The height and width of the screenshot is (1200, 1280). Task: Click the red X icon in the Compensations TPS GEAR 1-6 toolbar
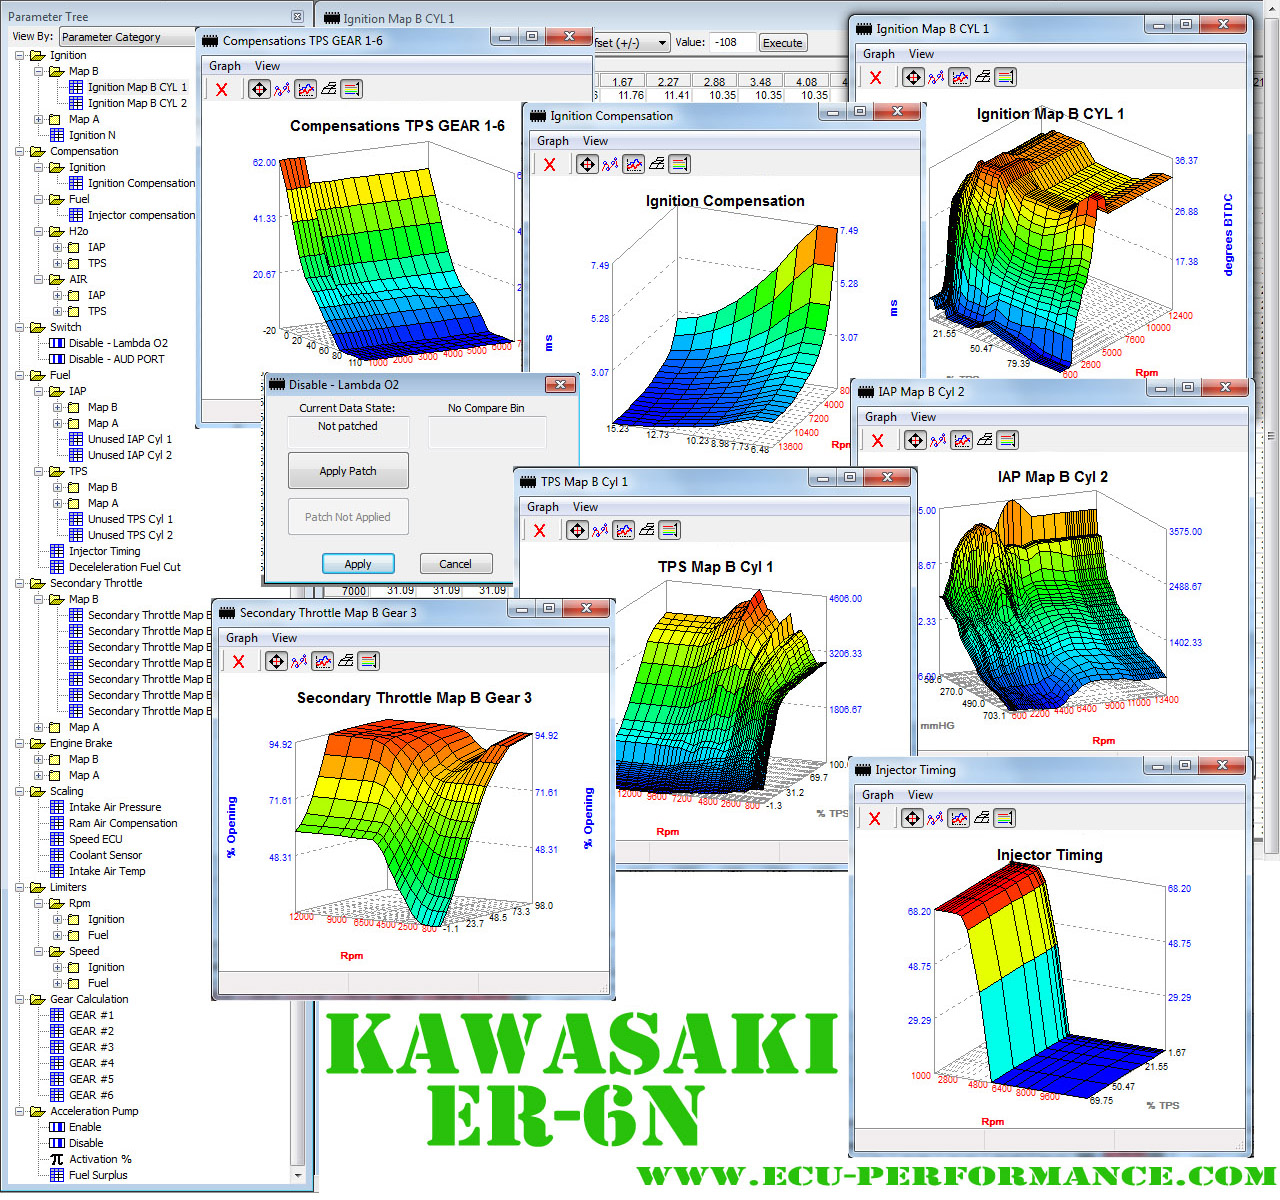222,90
